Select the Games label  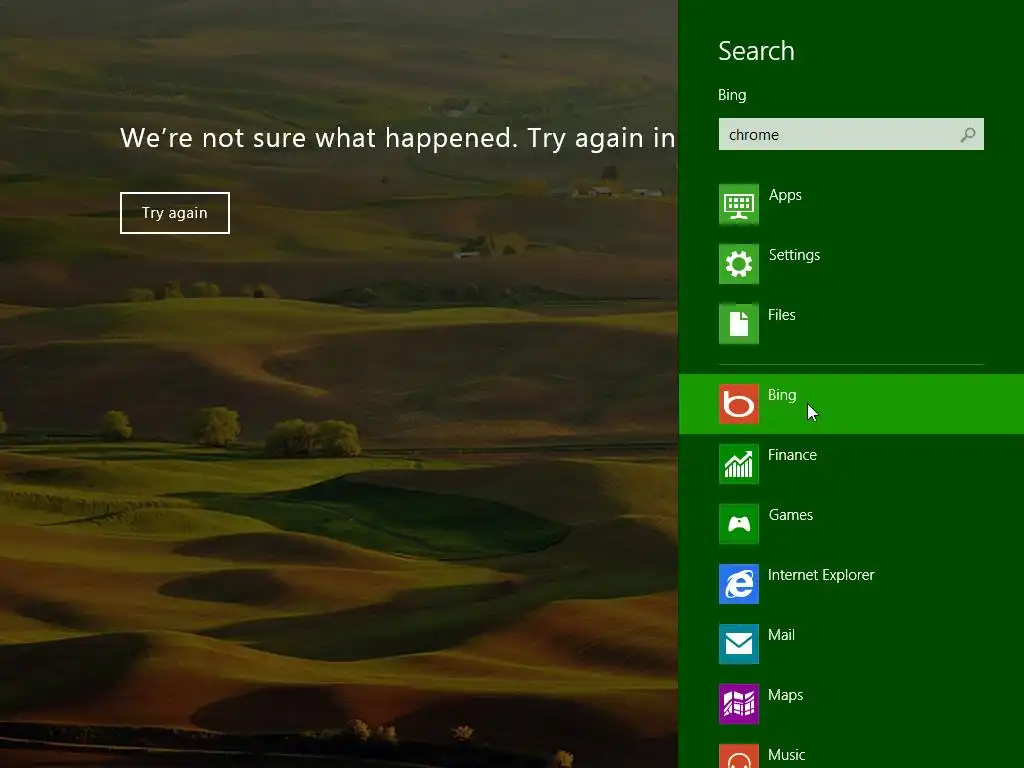point(791,515)
